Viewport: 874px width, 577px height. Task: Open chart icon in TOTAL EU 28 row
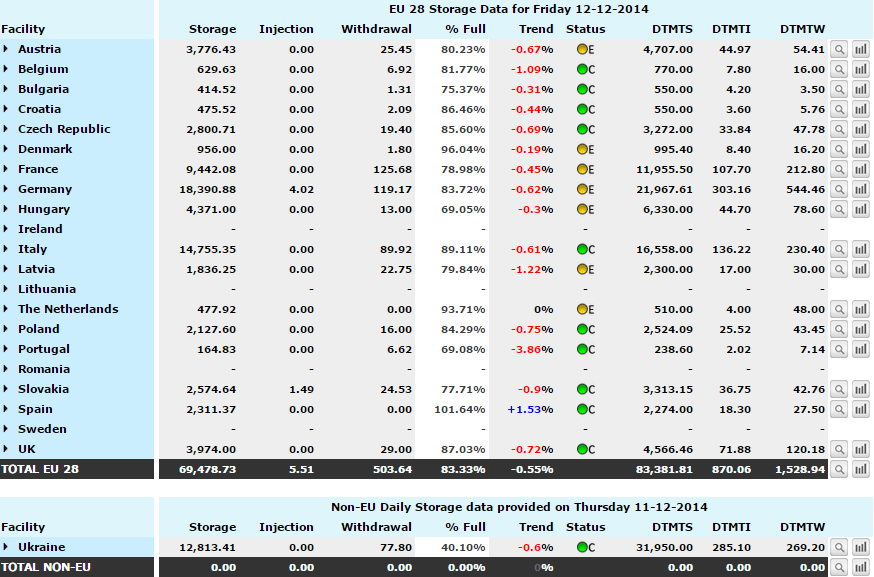click(x=861, y=469)
